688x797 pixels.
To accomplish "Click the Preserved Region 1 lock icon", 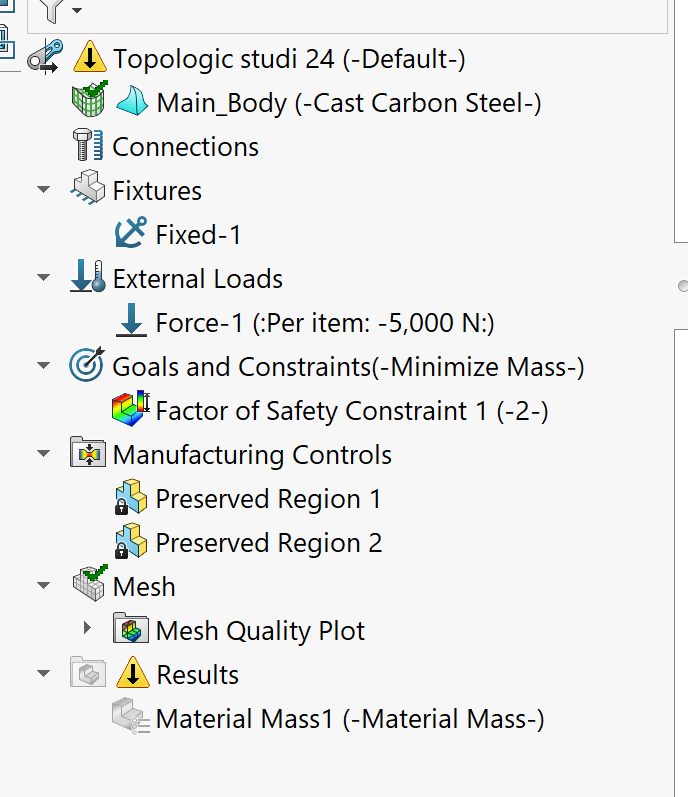I will (131, 499).
